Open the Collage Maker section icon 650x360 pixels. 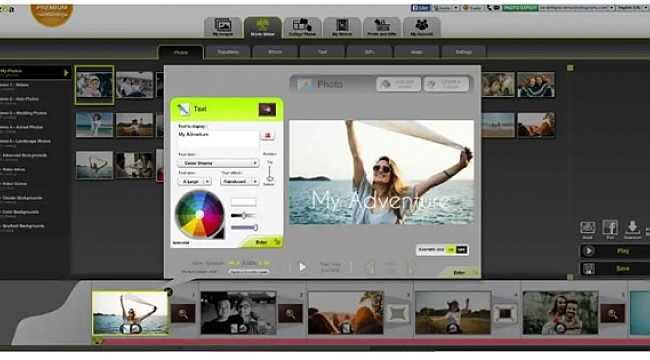click(302, 27)
